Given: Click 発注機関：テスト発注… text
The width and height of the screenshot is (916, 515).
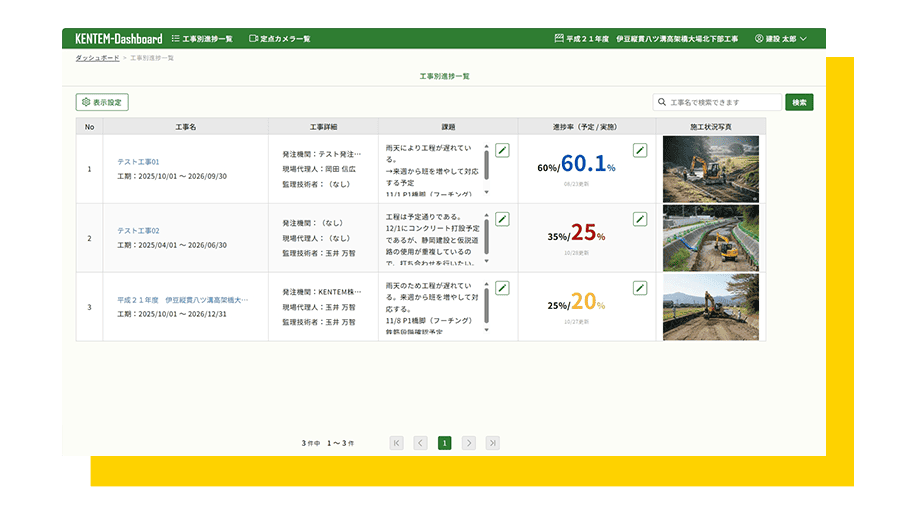Looking at the screenshot, I should 322,154.
